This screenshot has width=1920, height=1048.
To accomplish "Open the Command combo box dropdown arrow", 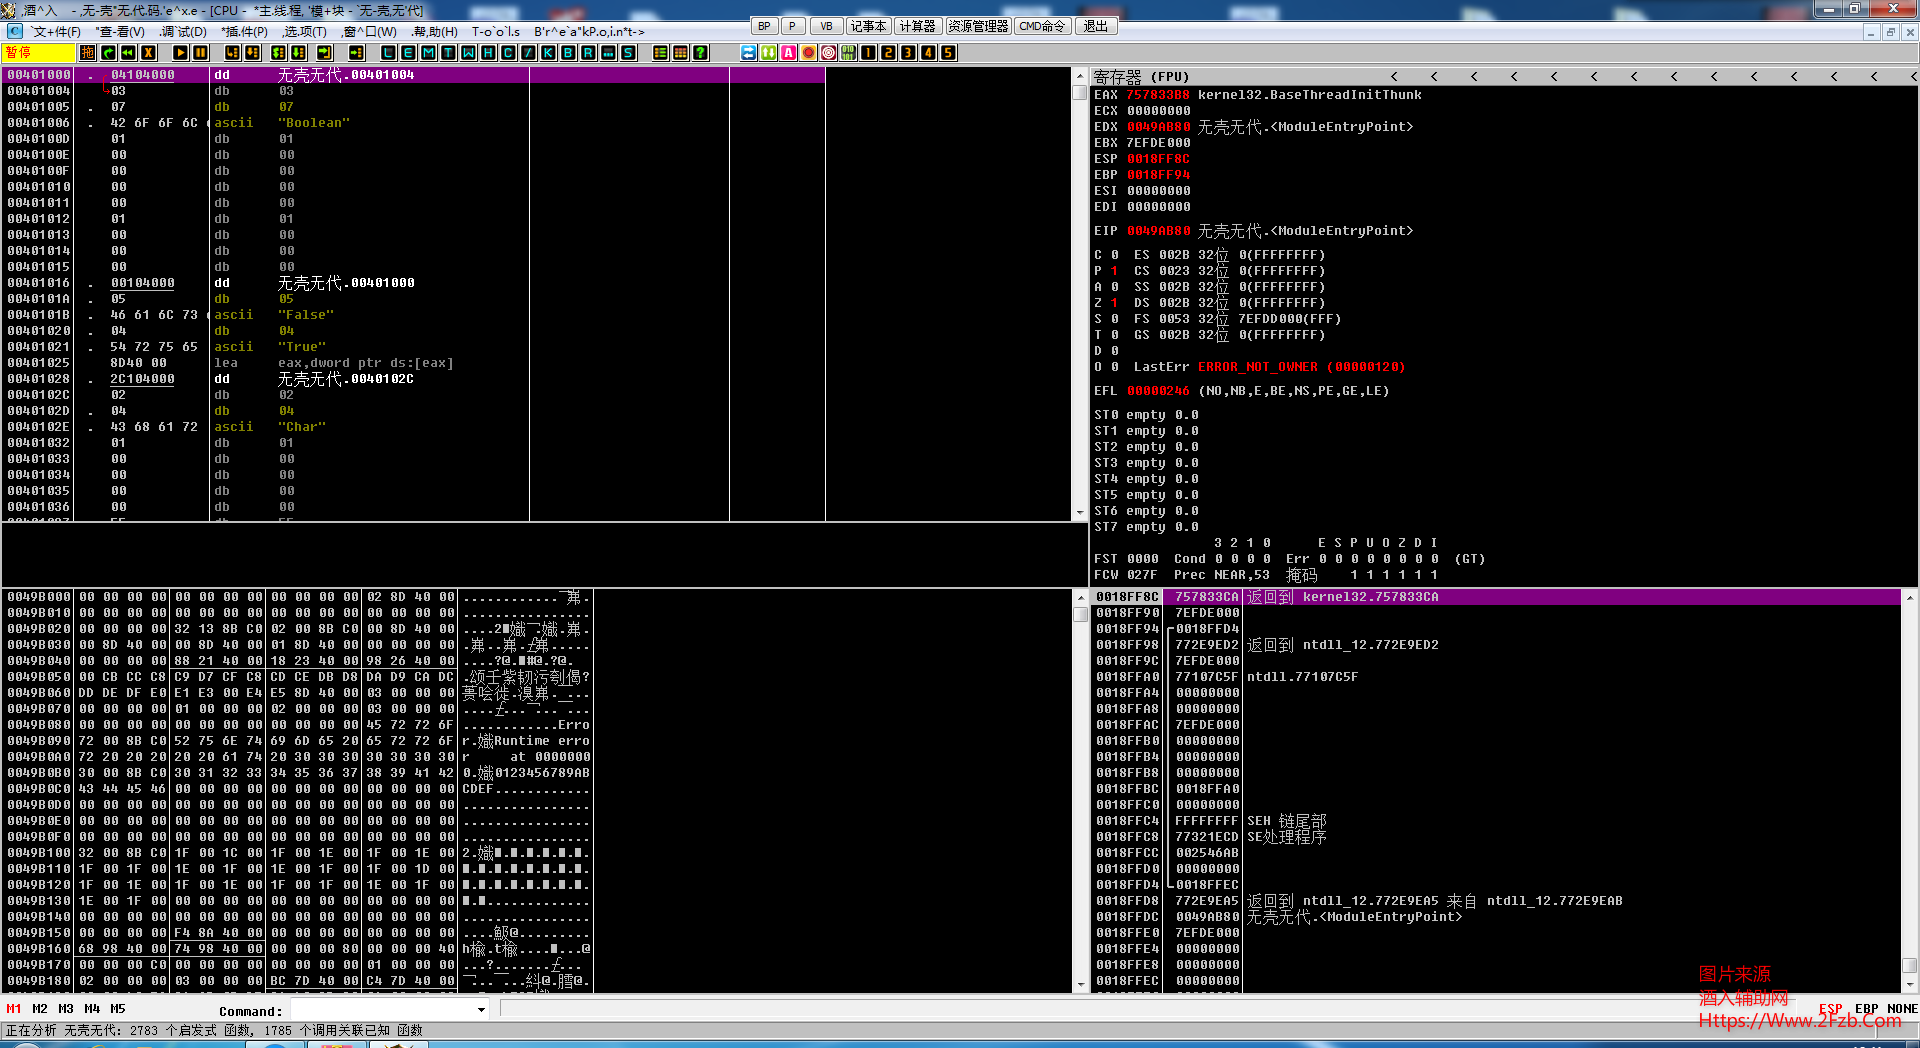I will [481, 1010].
